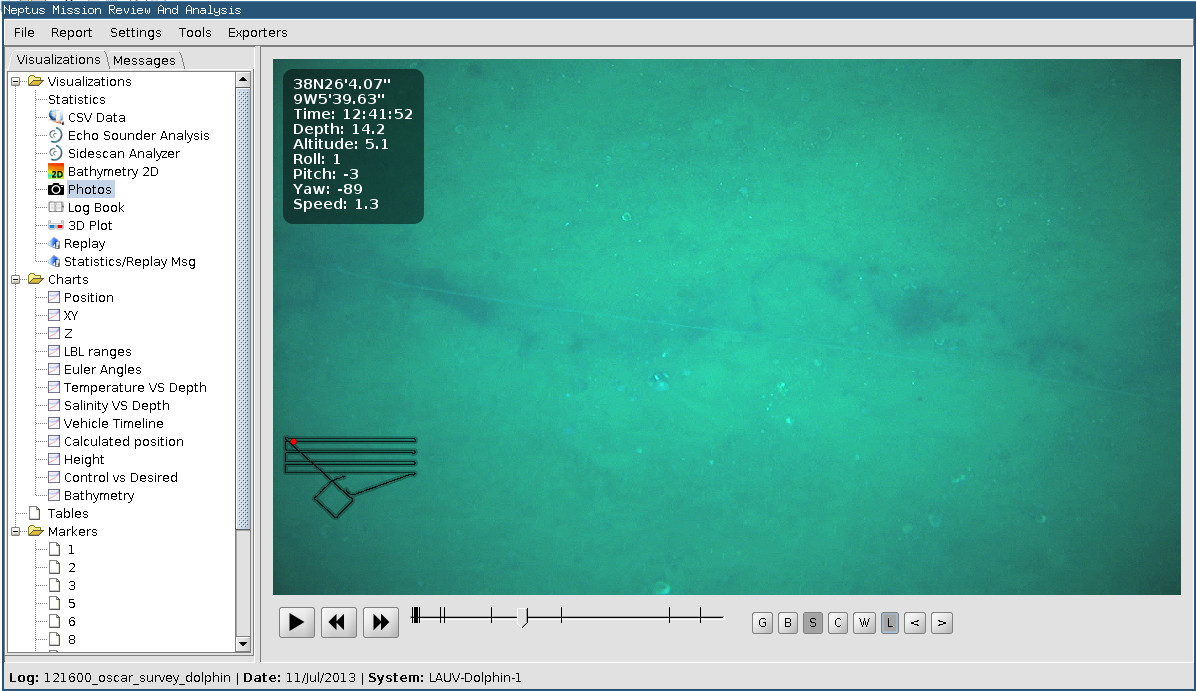Image resolution: width=1196 pixels, height=691 pixels.
Task: Click the marker 5 document icon
Action: coord(54,603)
